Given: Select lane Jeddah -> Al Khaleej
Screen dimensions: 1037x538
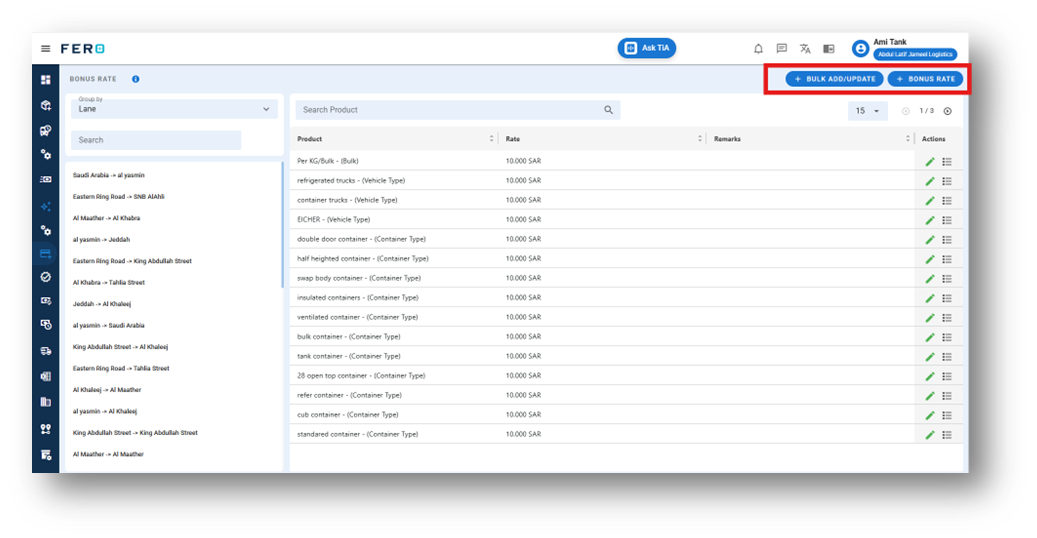Looking at the screenshot, I should [x=102, y=304].
